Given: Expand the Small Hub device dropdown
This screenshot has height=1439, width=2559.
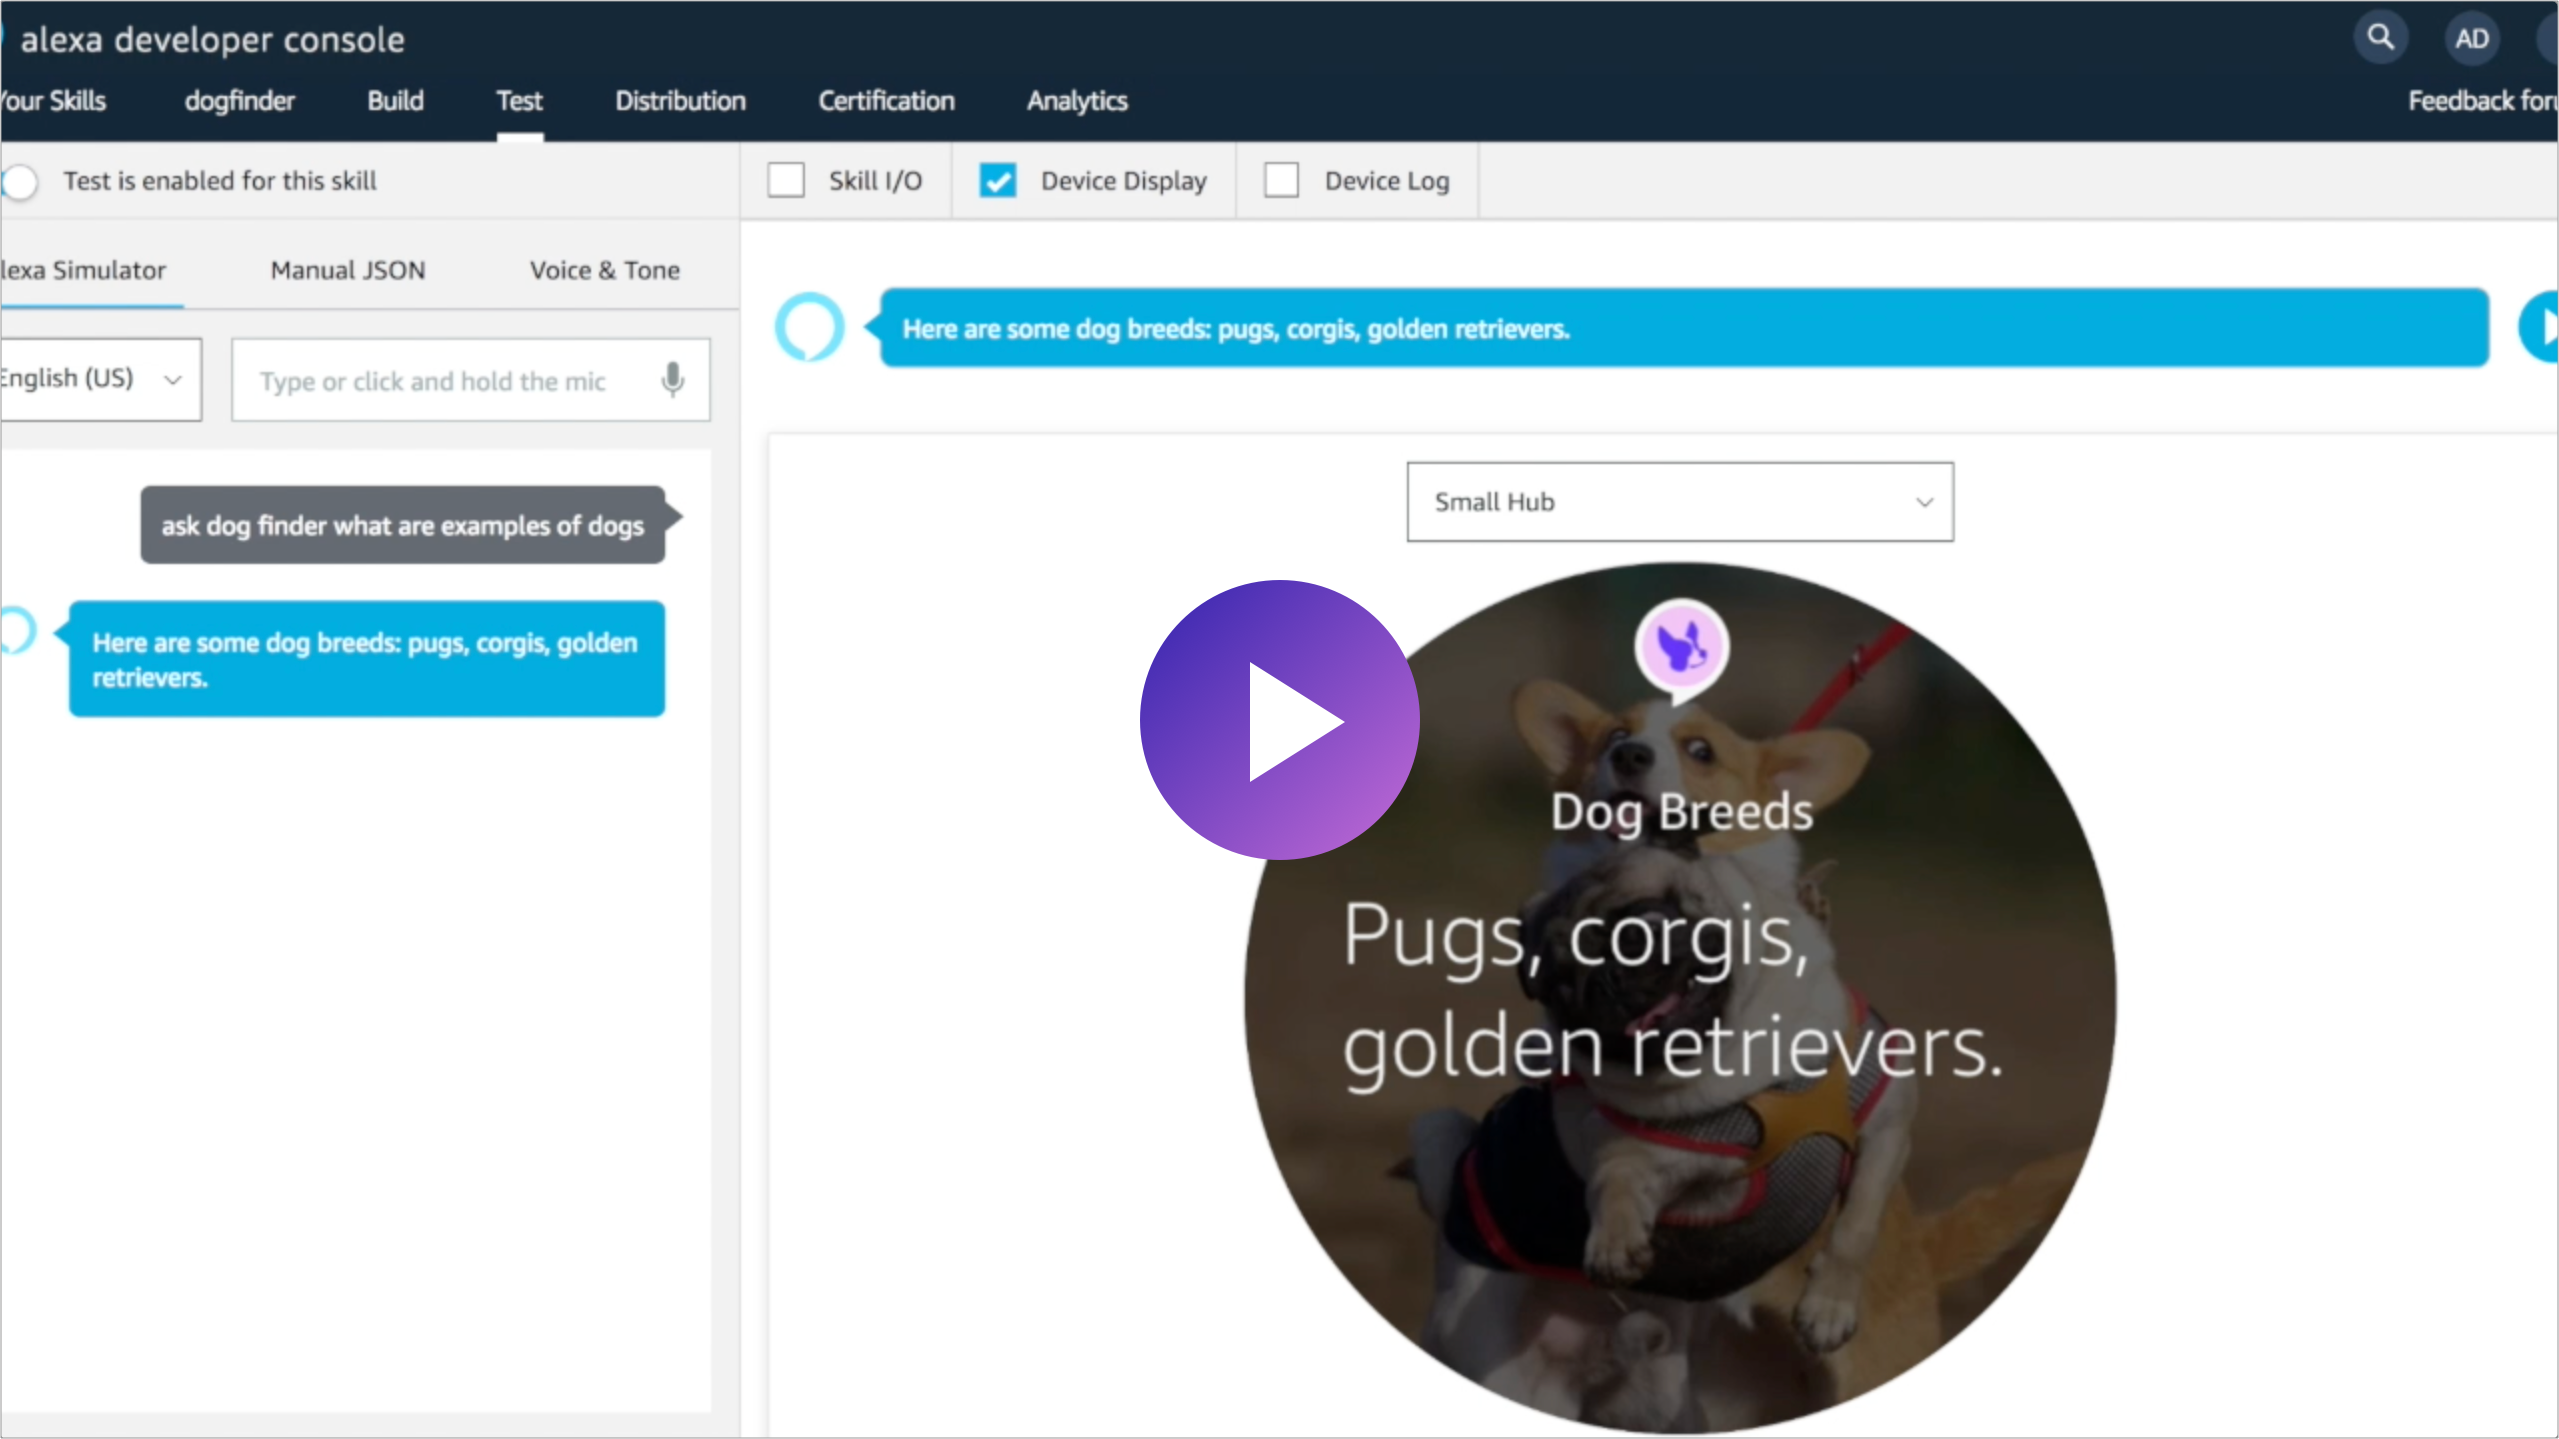Looking at the screenshot, I should [1678, 501].
